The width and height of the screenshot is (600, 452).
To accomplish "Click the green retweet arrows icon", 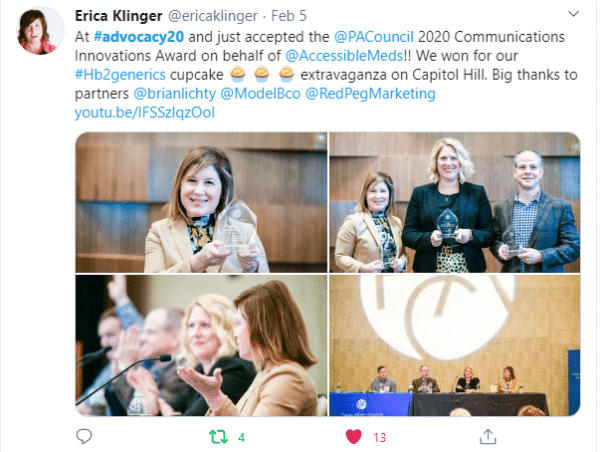I will coord(218,437).
